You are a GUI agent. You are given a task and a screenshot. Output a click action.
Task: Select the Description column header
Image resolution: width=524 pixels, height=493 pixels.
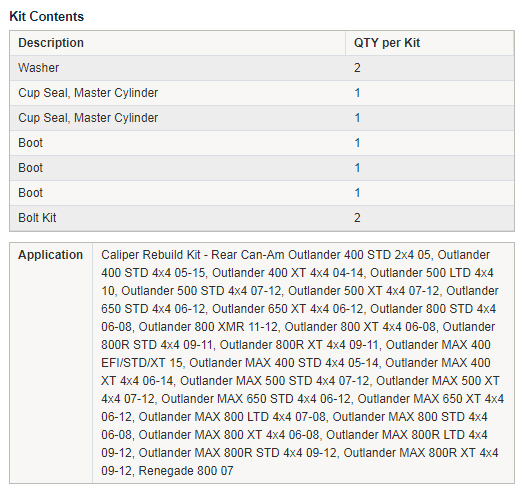coord(51,43)
